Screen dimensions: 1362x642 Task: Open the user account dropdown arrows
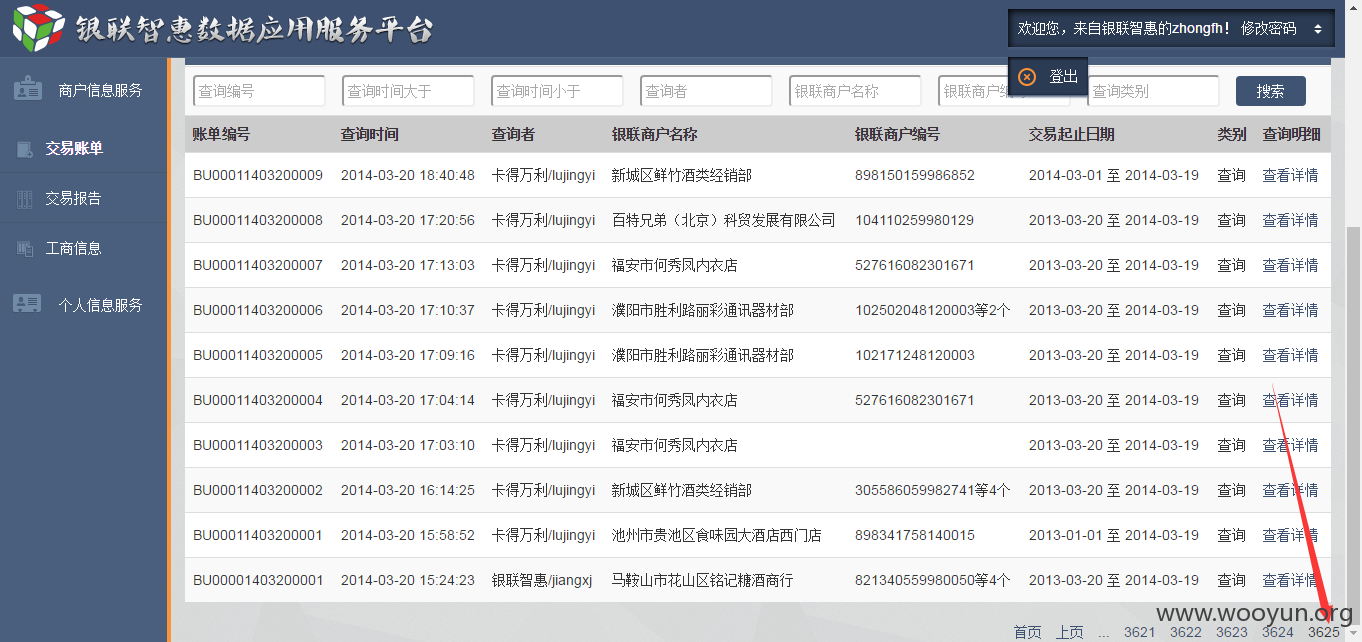[1317, 29]
